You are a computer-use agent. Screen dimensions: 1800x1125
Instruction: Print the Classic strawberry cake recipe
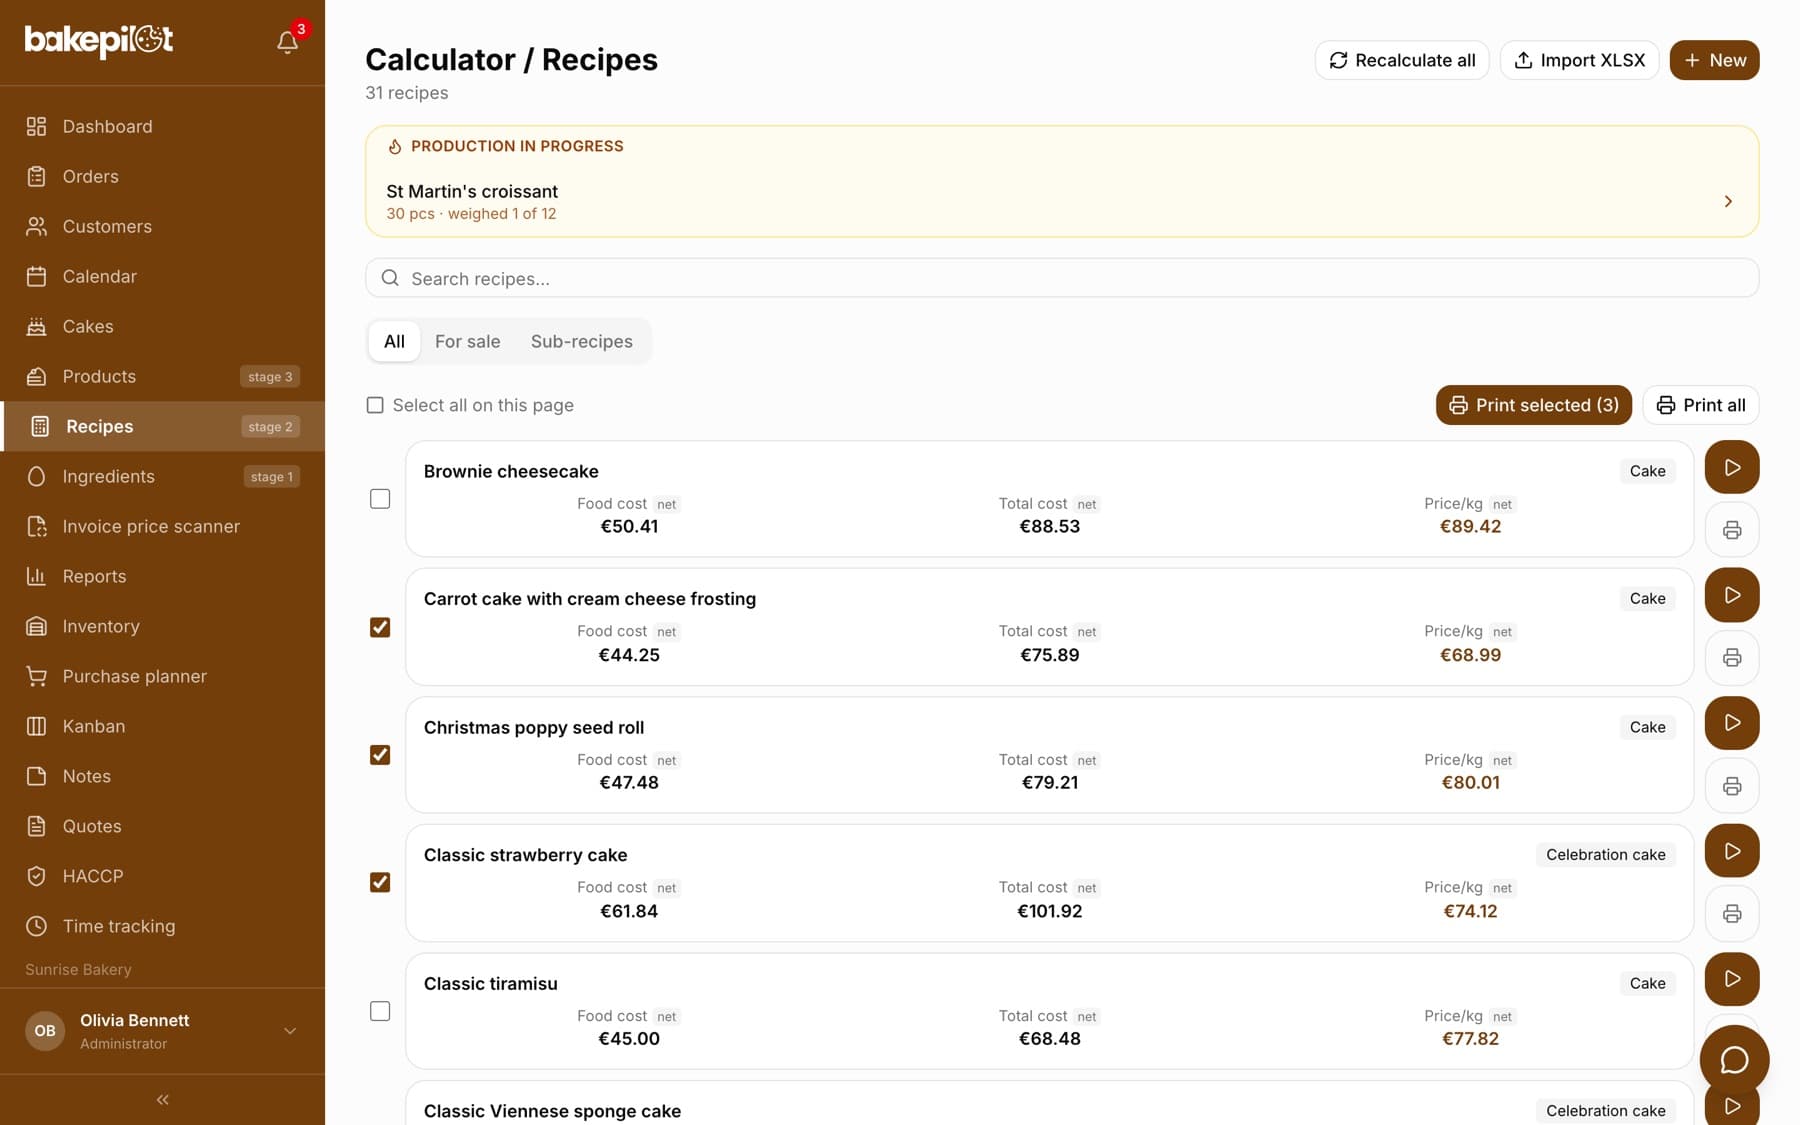point(1732,914)
